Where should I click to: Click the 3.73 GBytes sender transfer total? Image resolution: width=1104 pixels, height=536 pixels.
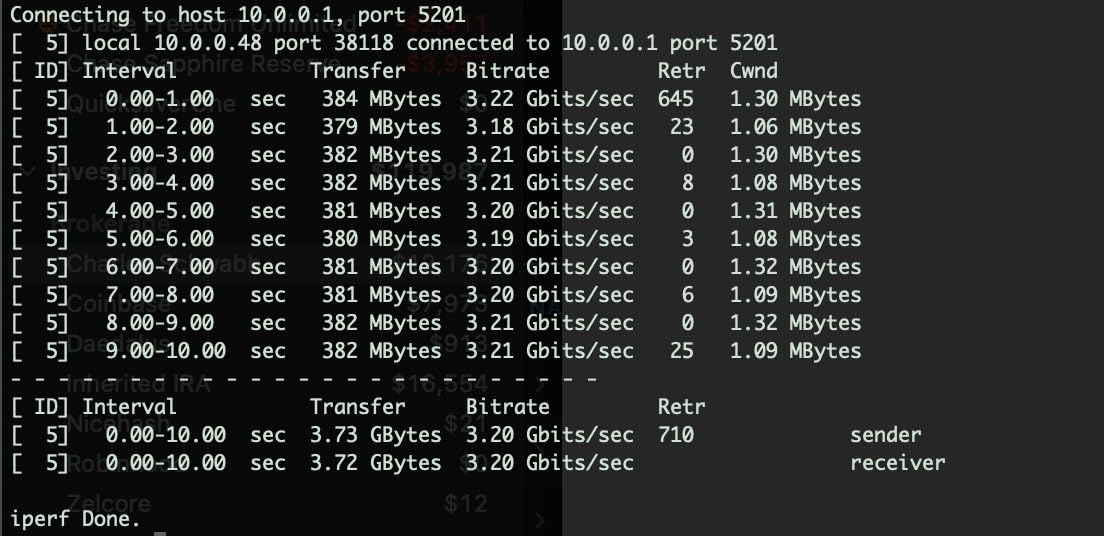tap(381, 435)
